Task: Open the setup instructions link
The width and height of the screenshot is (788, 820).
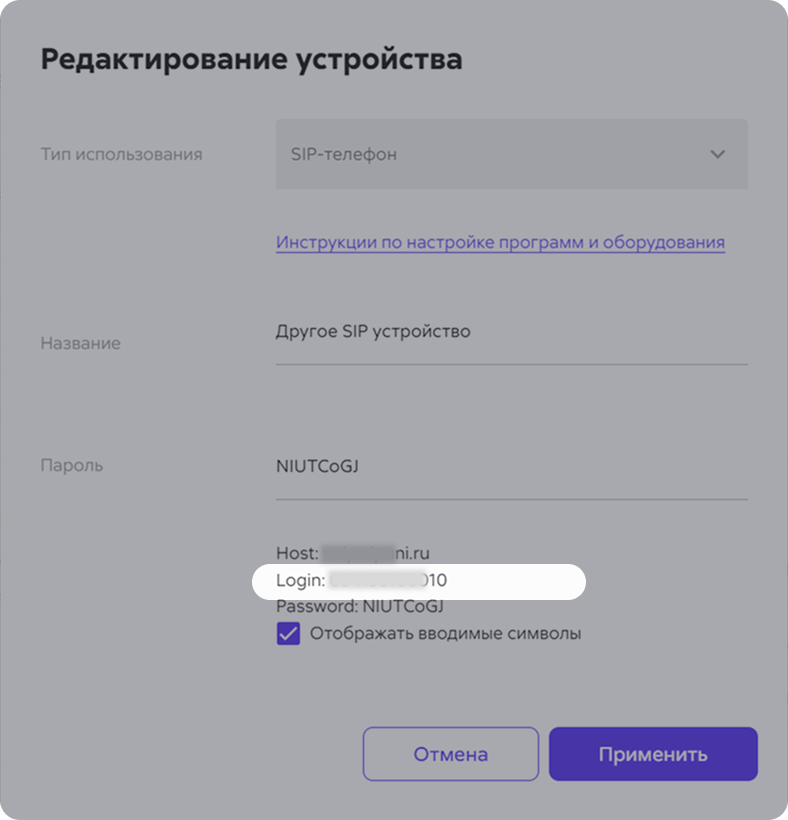Action: [500, 242]
